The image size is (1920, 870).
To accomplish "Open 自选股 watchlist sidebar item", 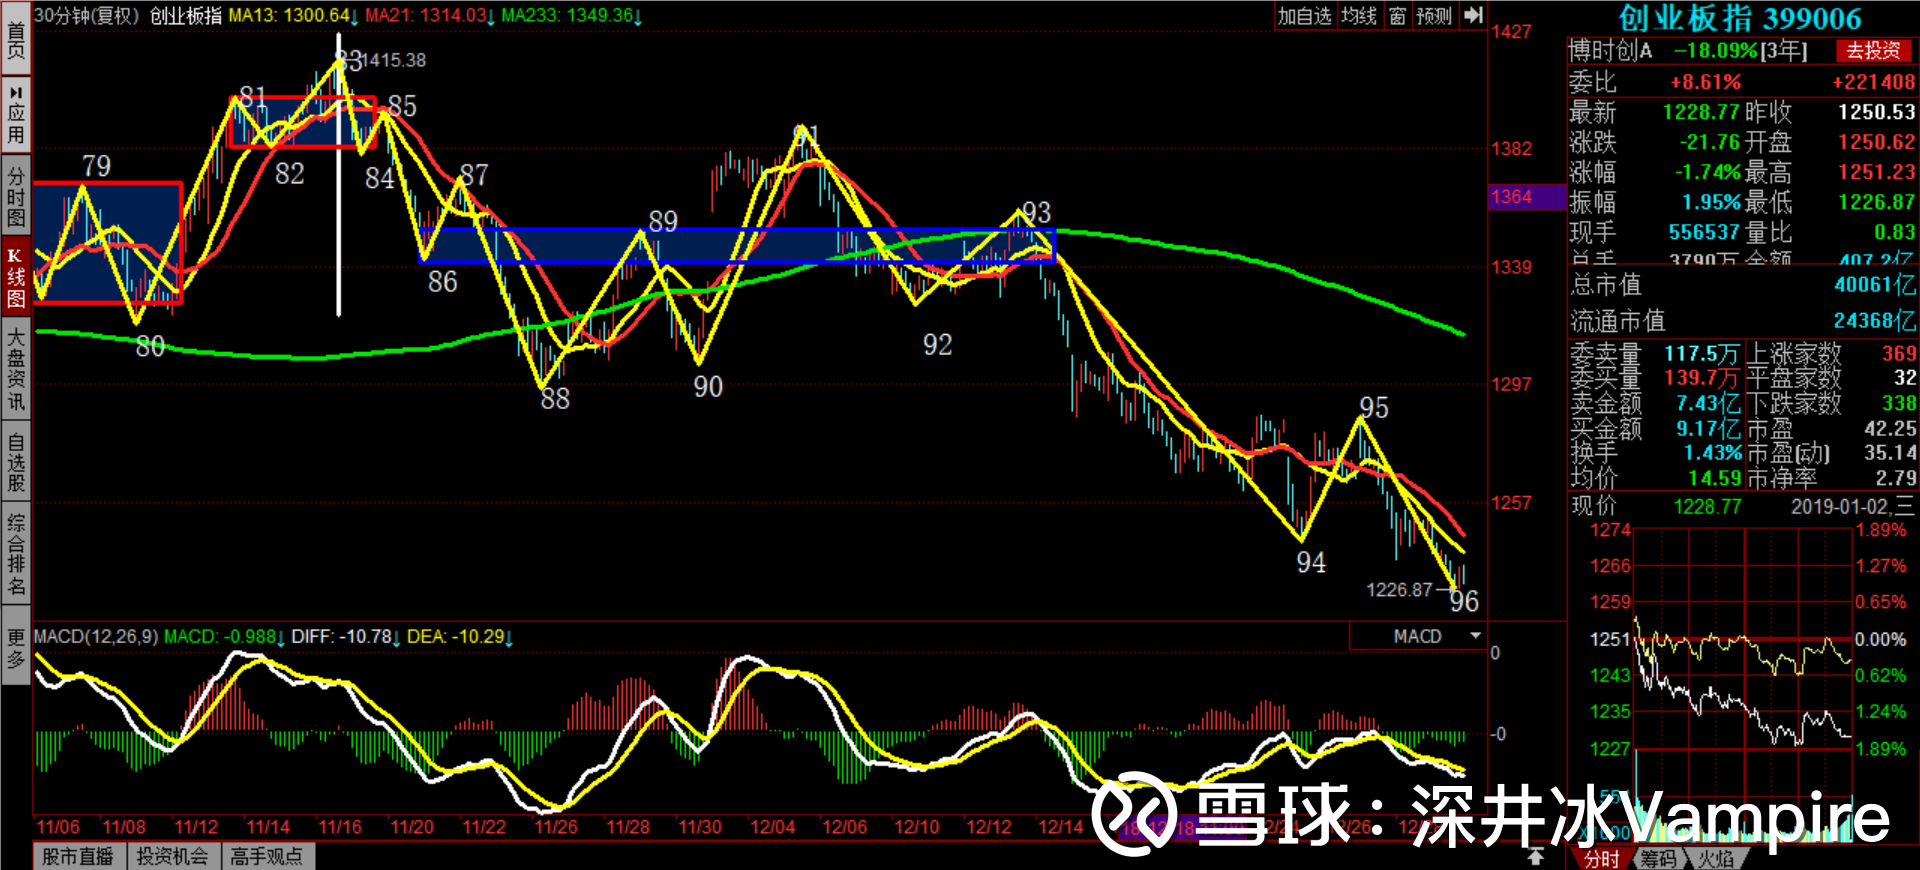I will pos(16,461).
